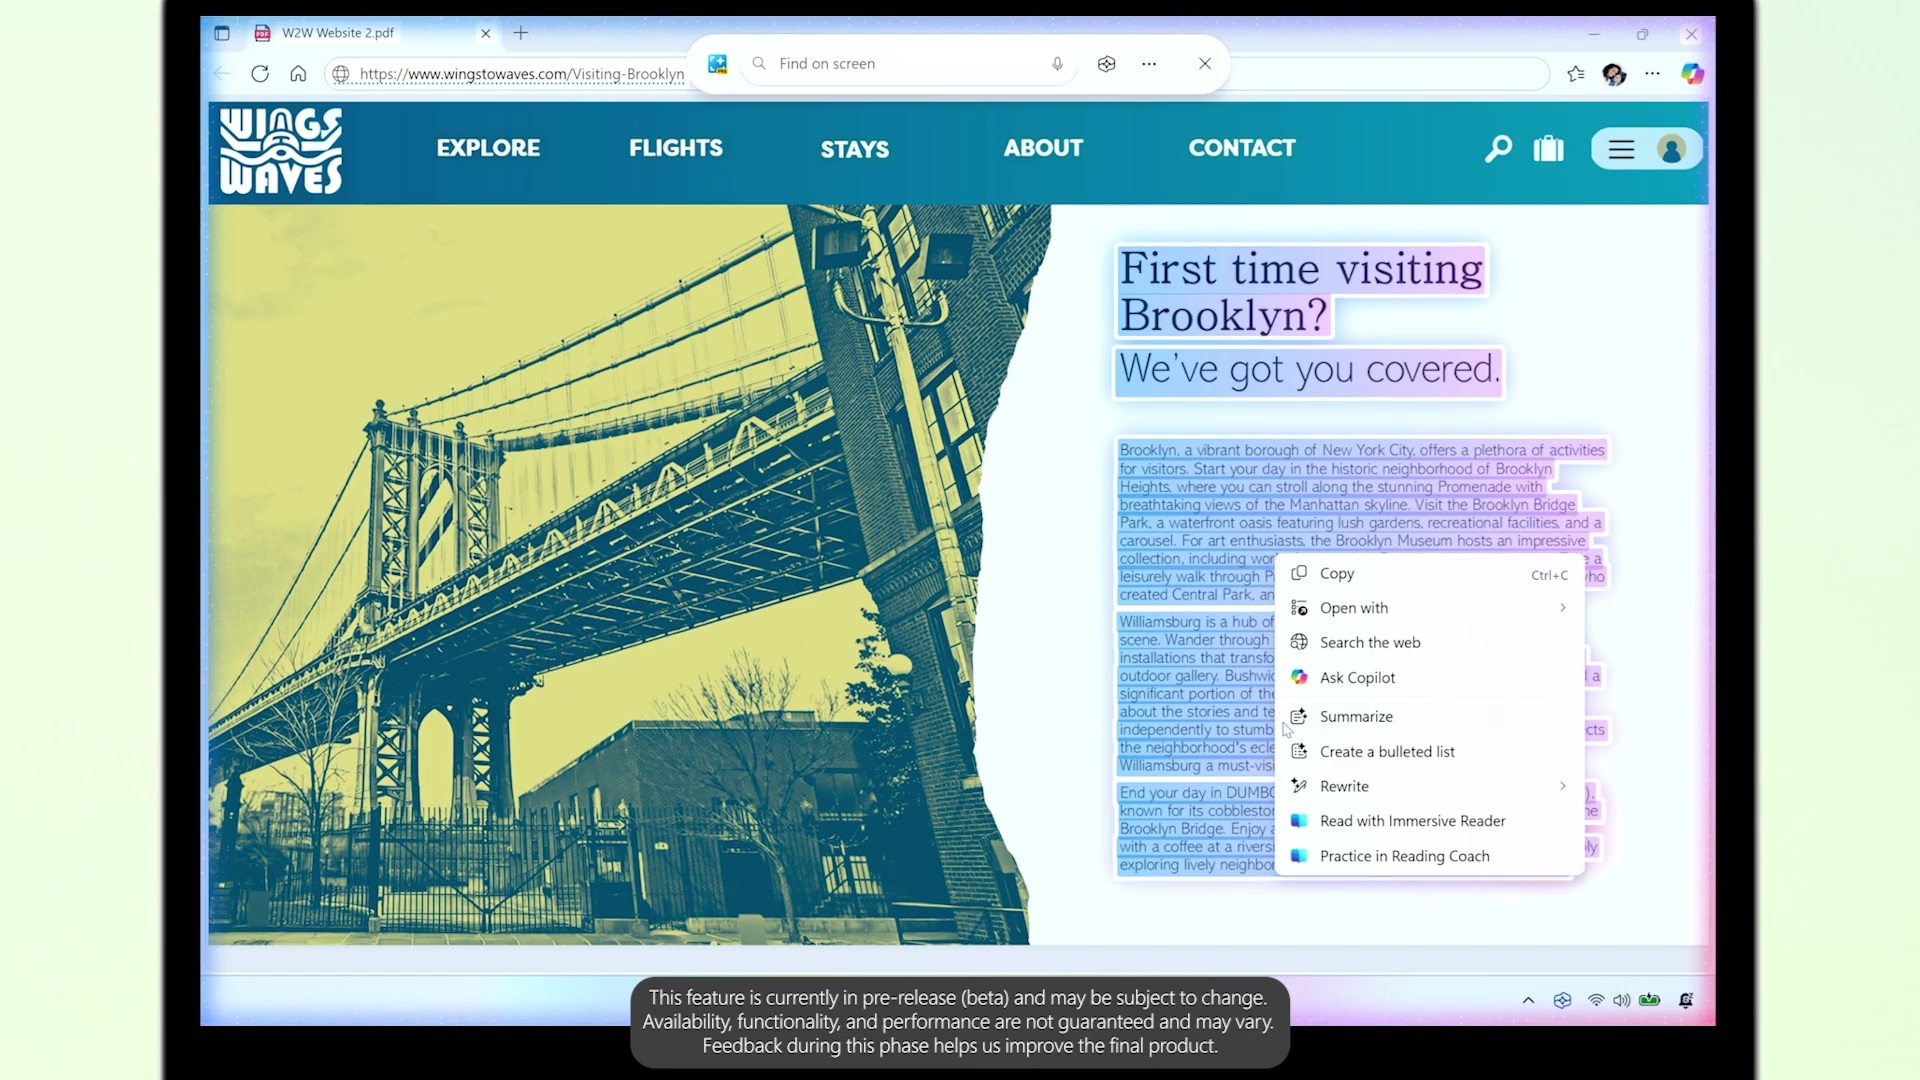1920x1080 pixels.
Task: Open the three-dot menu in Find on screen bar
Action: tap(1149, 64)
